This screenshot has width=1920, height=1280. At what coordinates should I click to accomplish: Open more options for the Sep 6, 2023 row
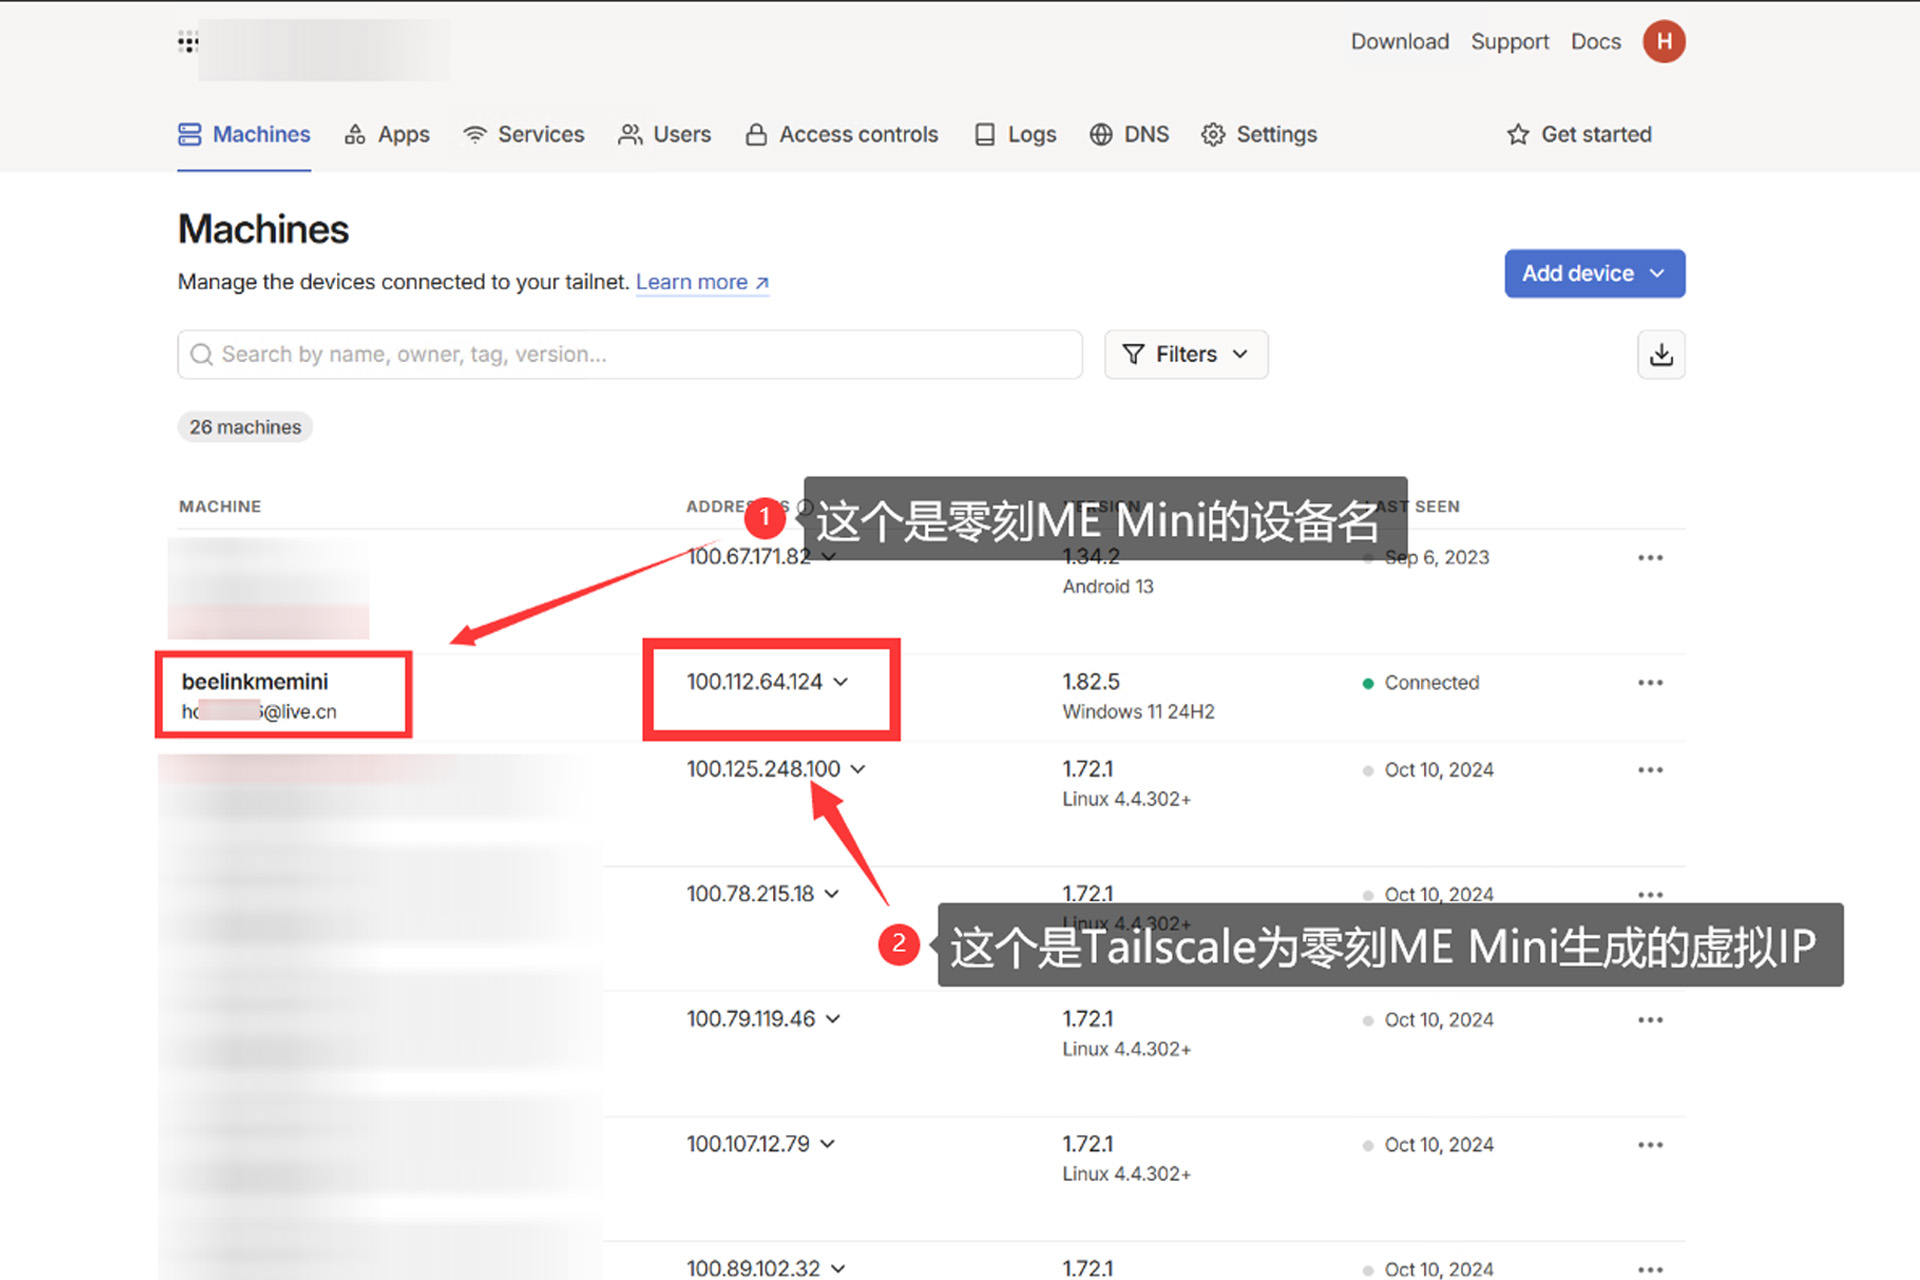coord(1650,558)
